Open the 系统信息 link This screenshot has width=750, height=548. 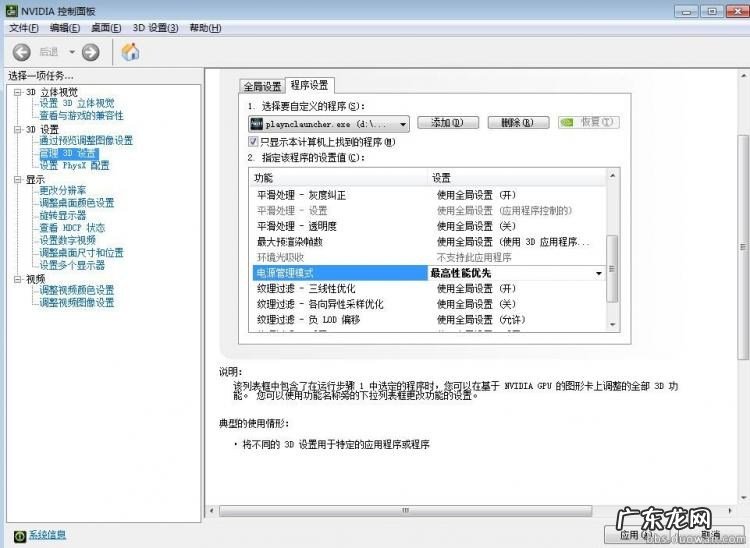47,535
